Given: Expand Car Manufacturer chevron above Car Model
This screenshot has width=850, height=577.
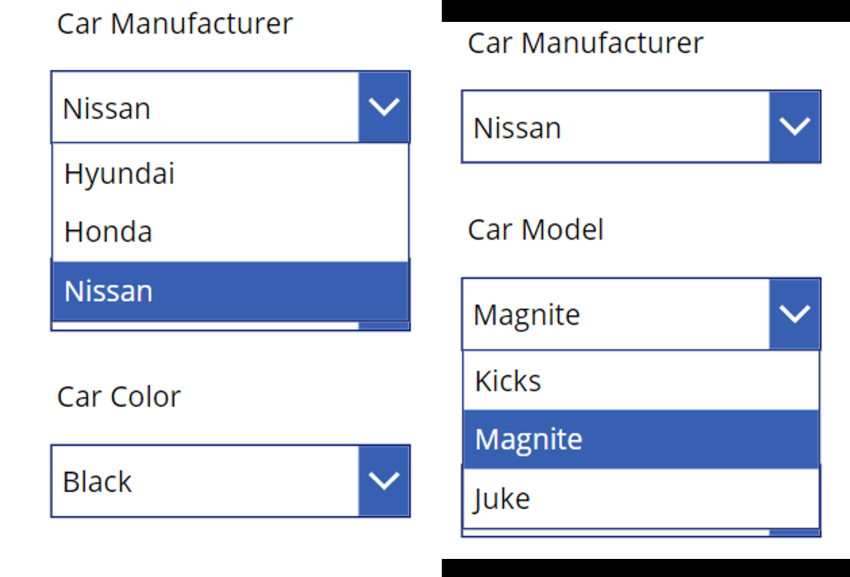Looking at the screenshot, I should pyautogui.click(x=795, y=126).
